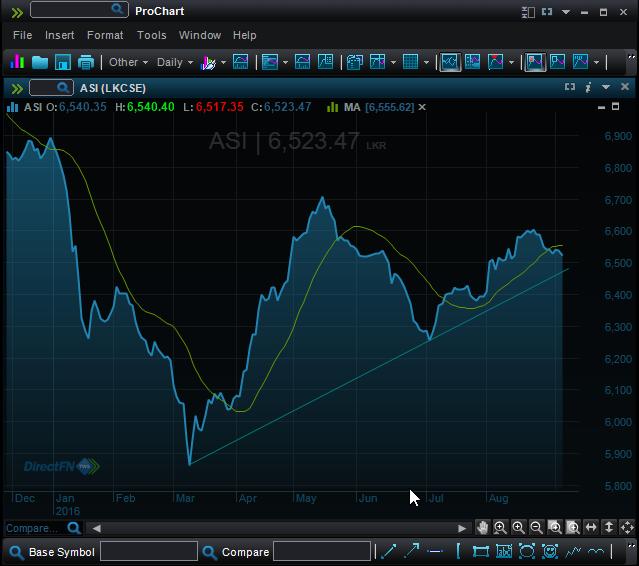639x566 pixels.
Task: Open the Insert menu
Action: click(59, 35)
